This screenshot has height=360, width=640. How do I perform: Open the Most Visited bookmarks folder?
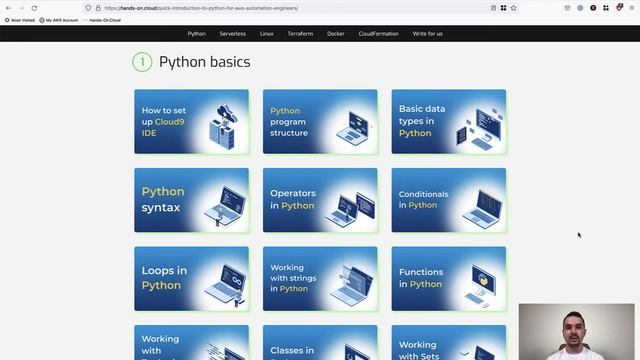[20, 20]
